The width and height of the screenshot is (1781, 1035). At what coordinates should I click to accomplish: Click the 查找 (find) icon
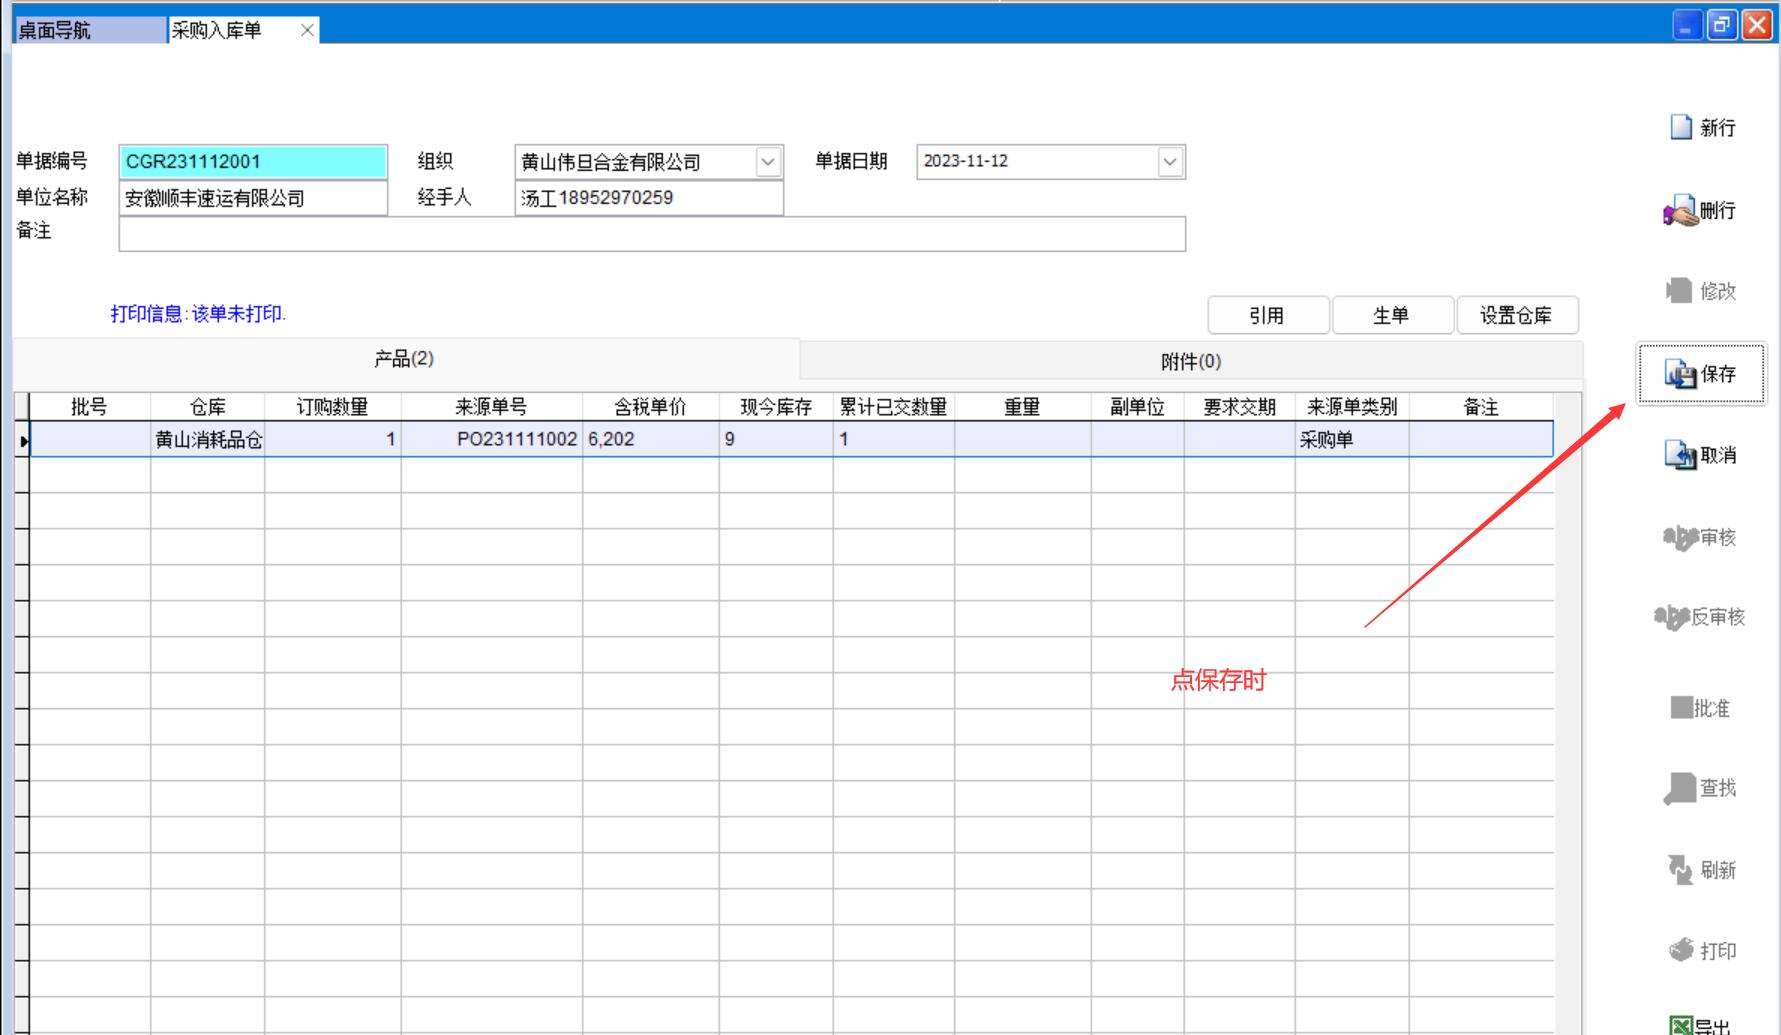click(1680, 788)
